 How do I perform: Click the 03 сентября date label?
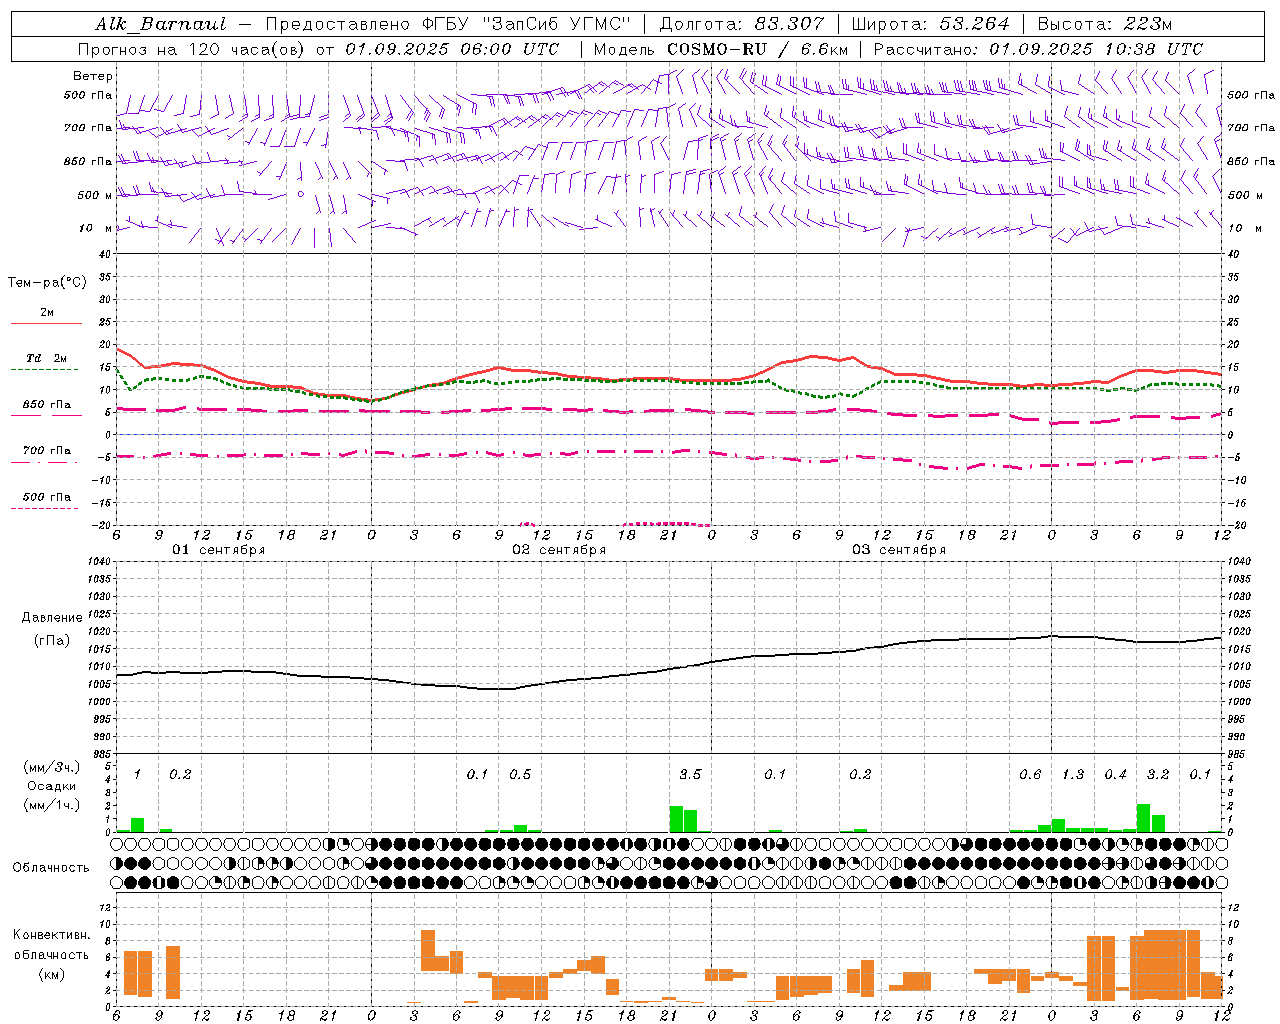pos(899,550)
